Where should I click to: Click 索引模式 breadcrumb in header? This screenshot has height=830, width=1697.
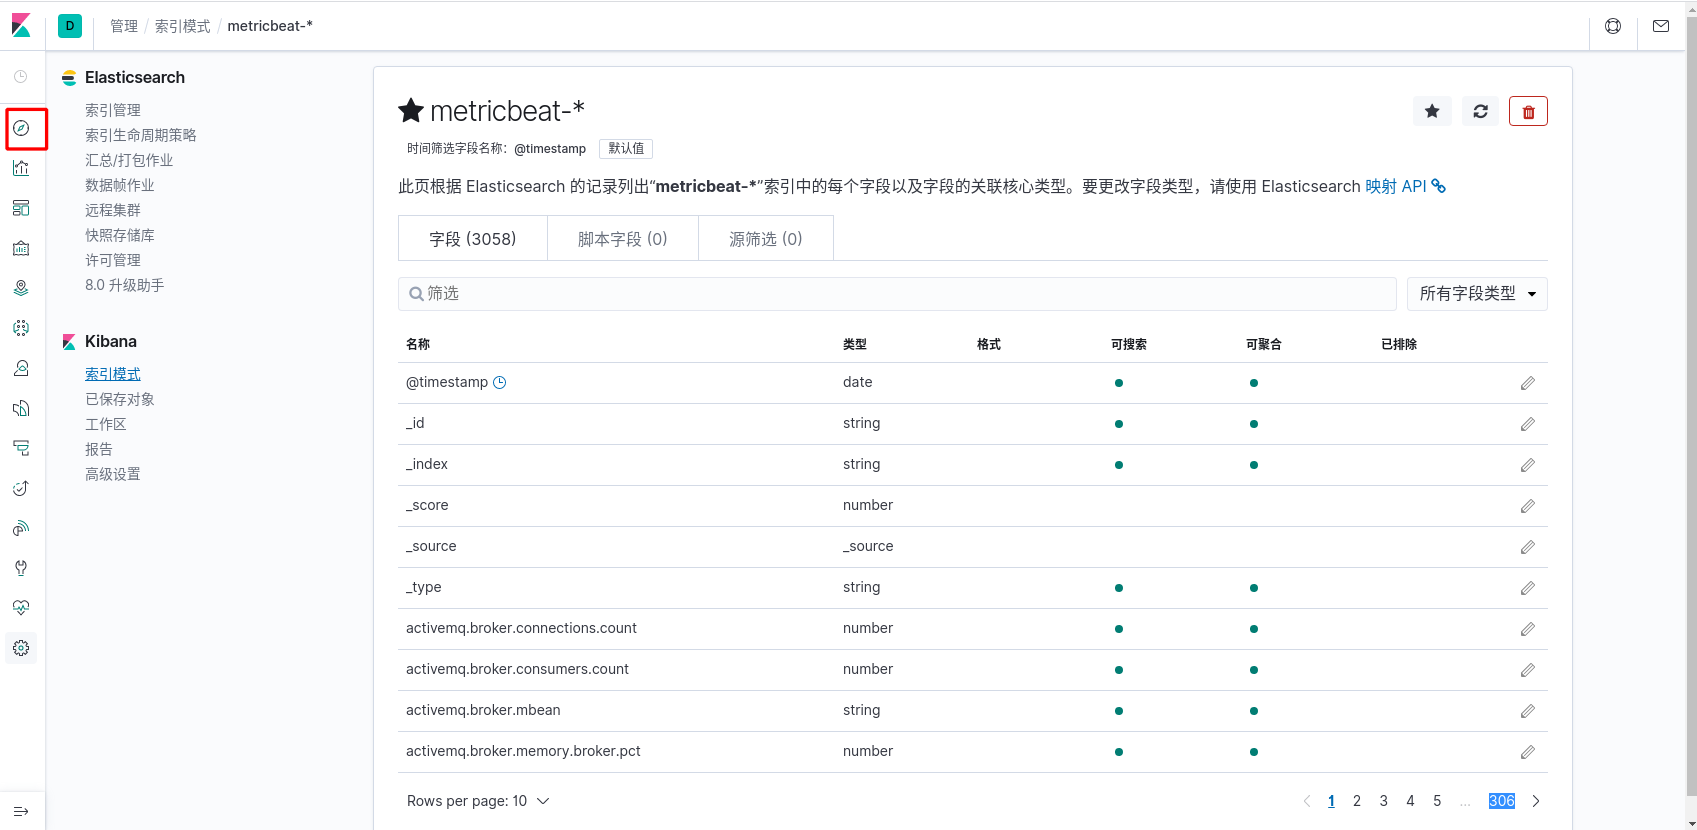(x=182, y=26)
